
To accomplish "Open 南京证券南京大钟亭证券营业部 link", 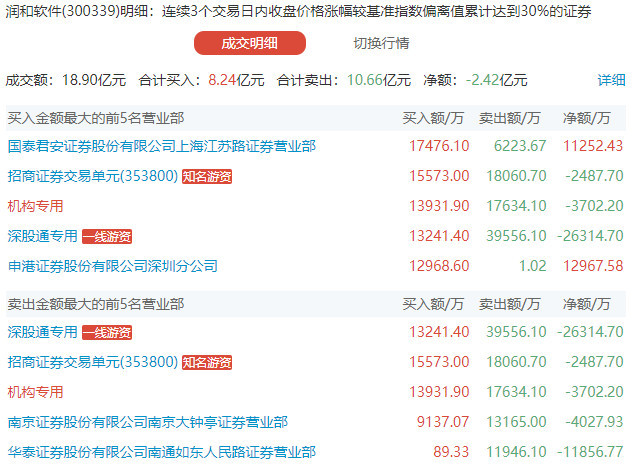I will click(x=148, y=422).
